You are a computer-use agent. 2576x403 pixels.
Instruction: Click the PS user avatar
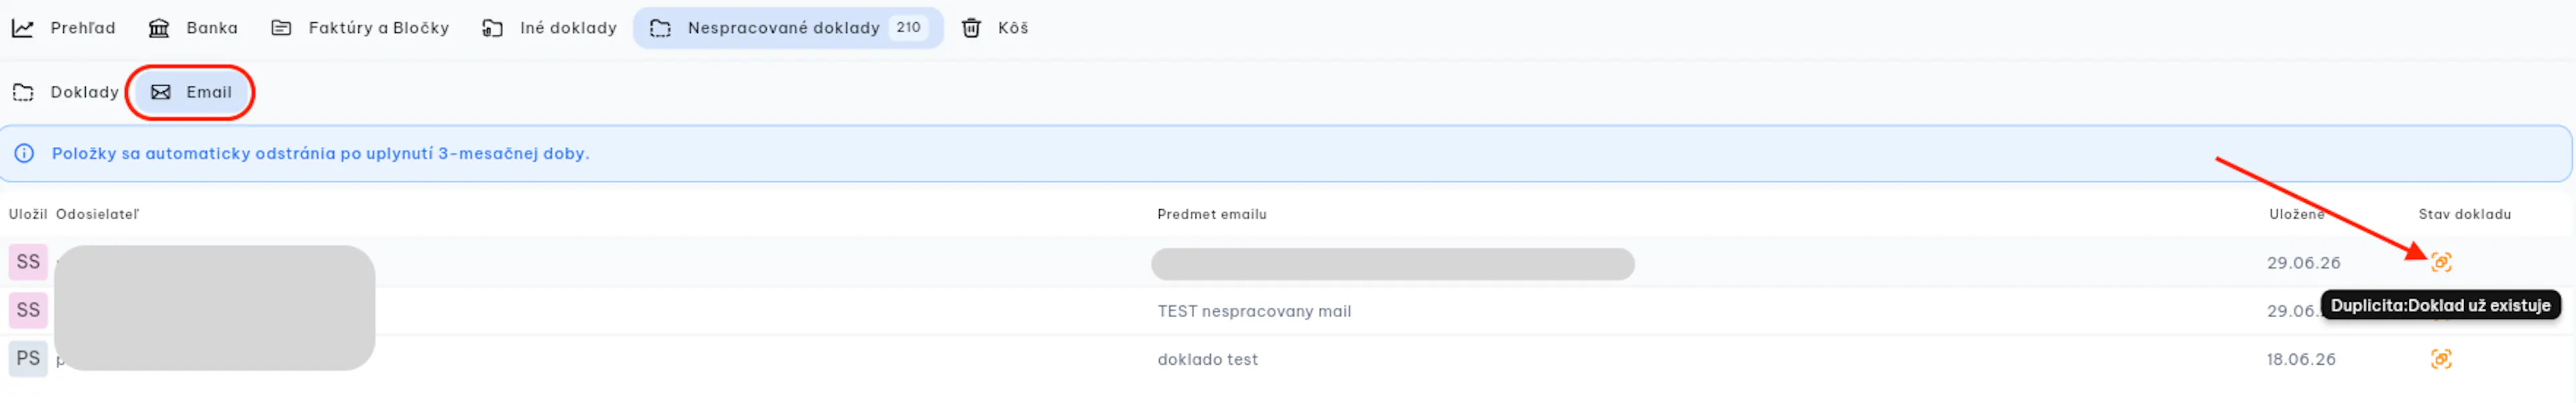coord(28,359)
